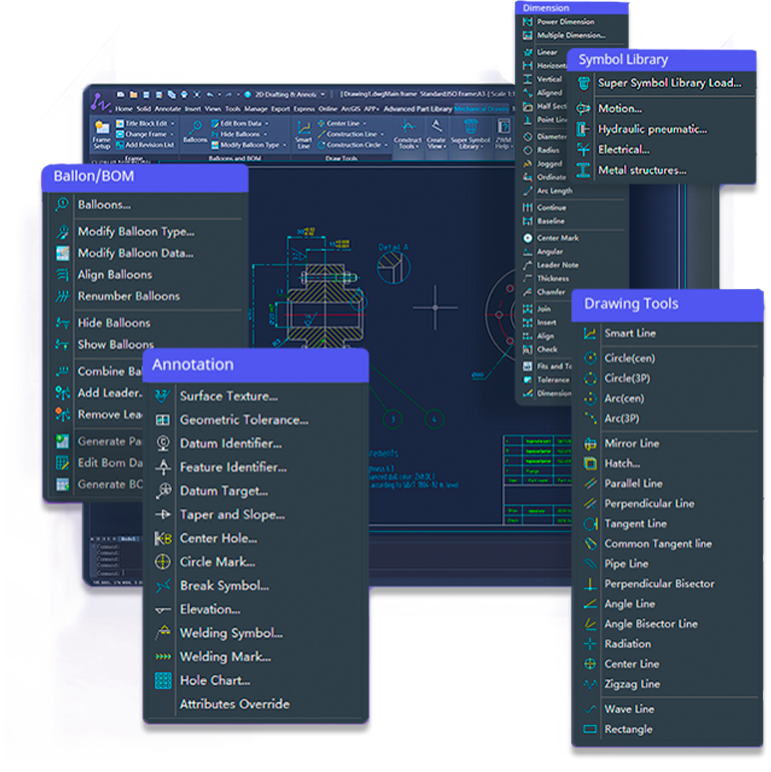Image resolution: width=771 pixels, height=772 pixels.
Task: Click the Surface Texture icon in Annotation menu
Action: pos(162,396)
